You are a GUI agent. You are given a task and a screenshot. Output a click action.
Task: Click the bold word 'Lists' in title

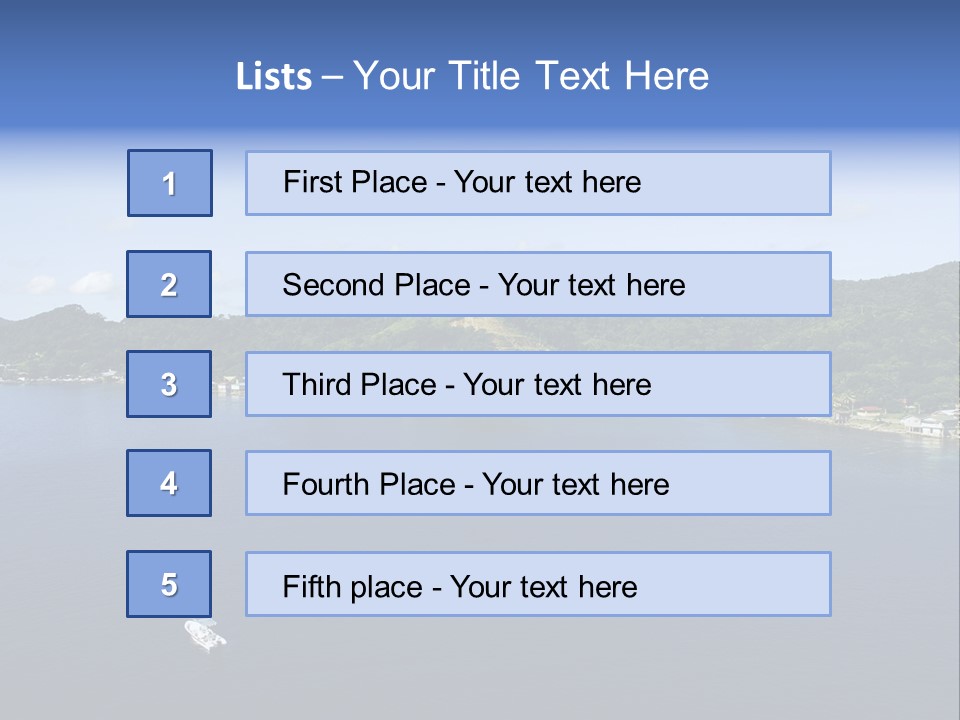click(274, 76)
